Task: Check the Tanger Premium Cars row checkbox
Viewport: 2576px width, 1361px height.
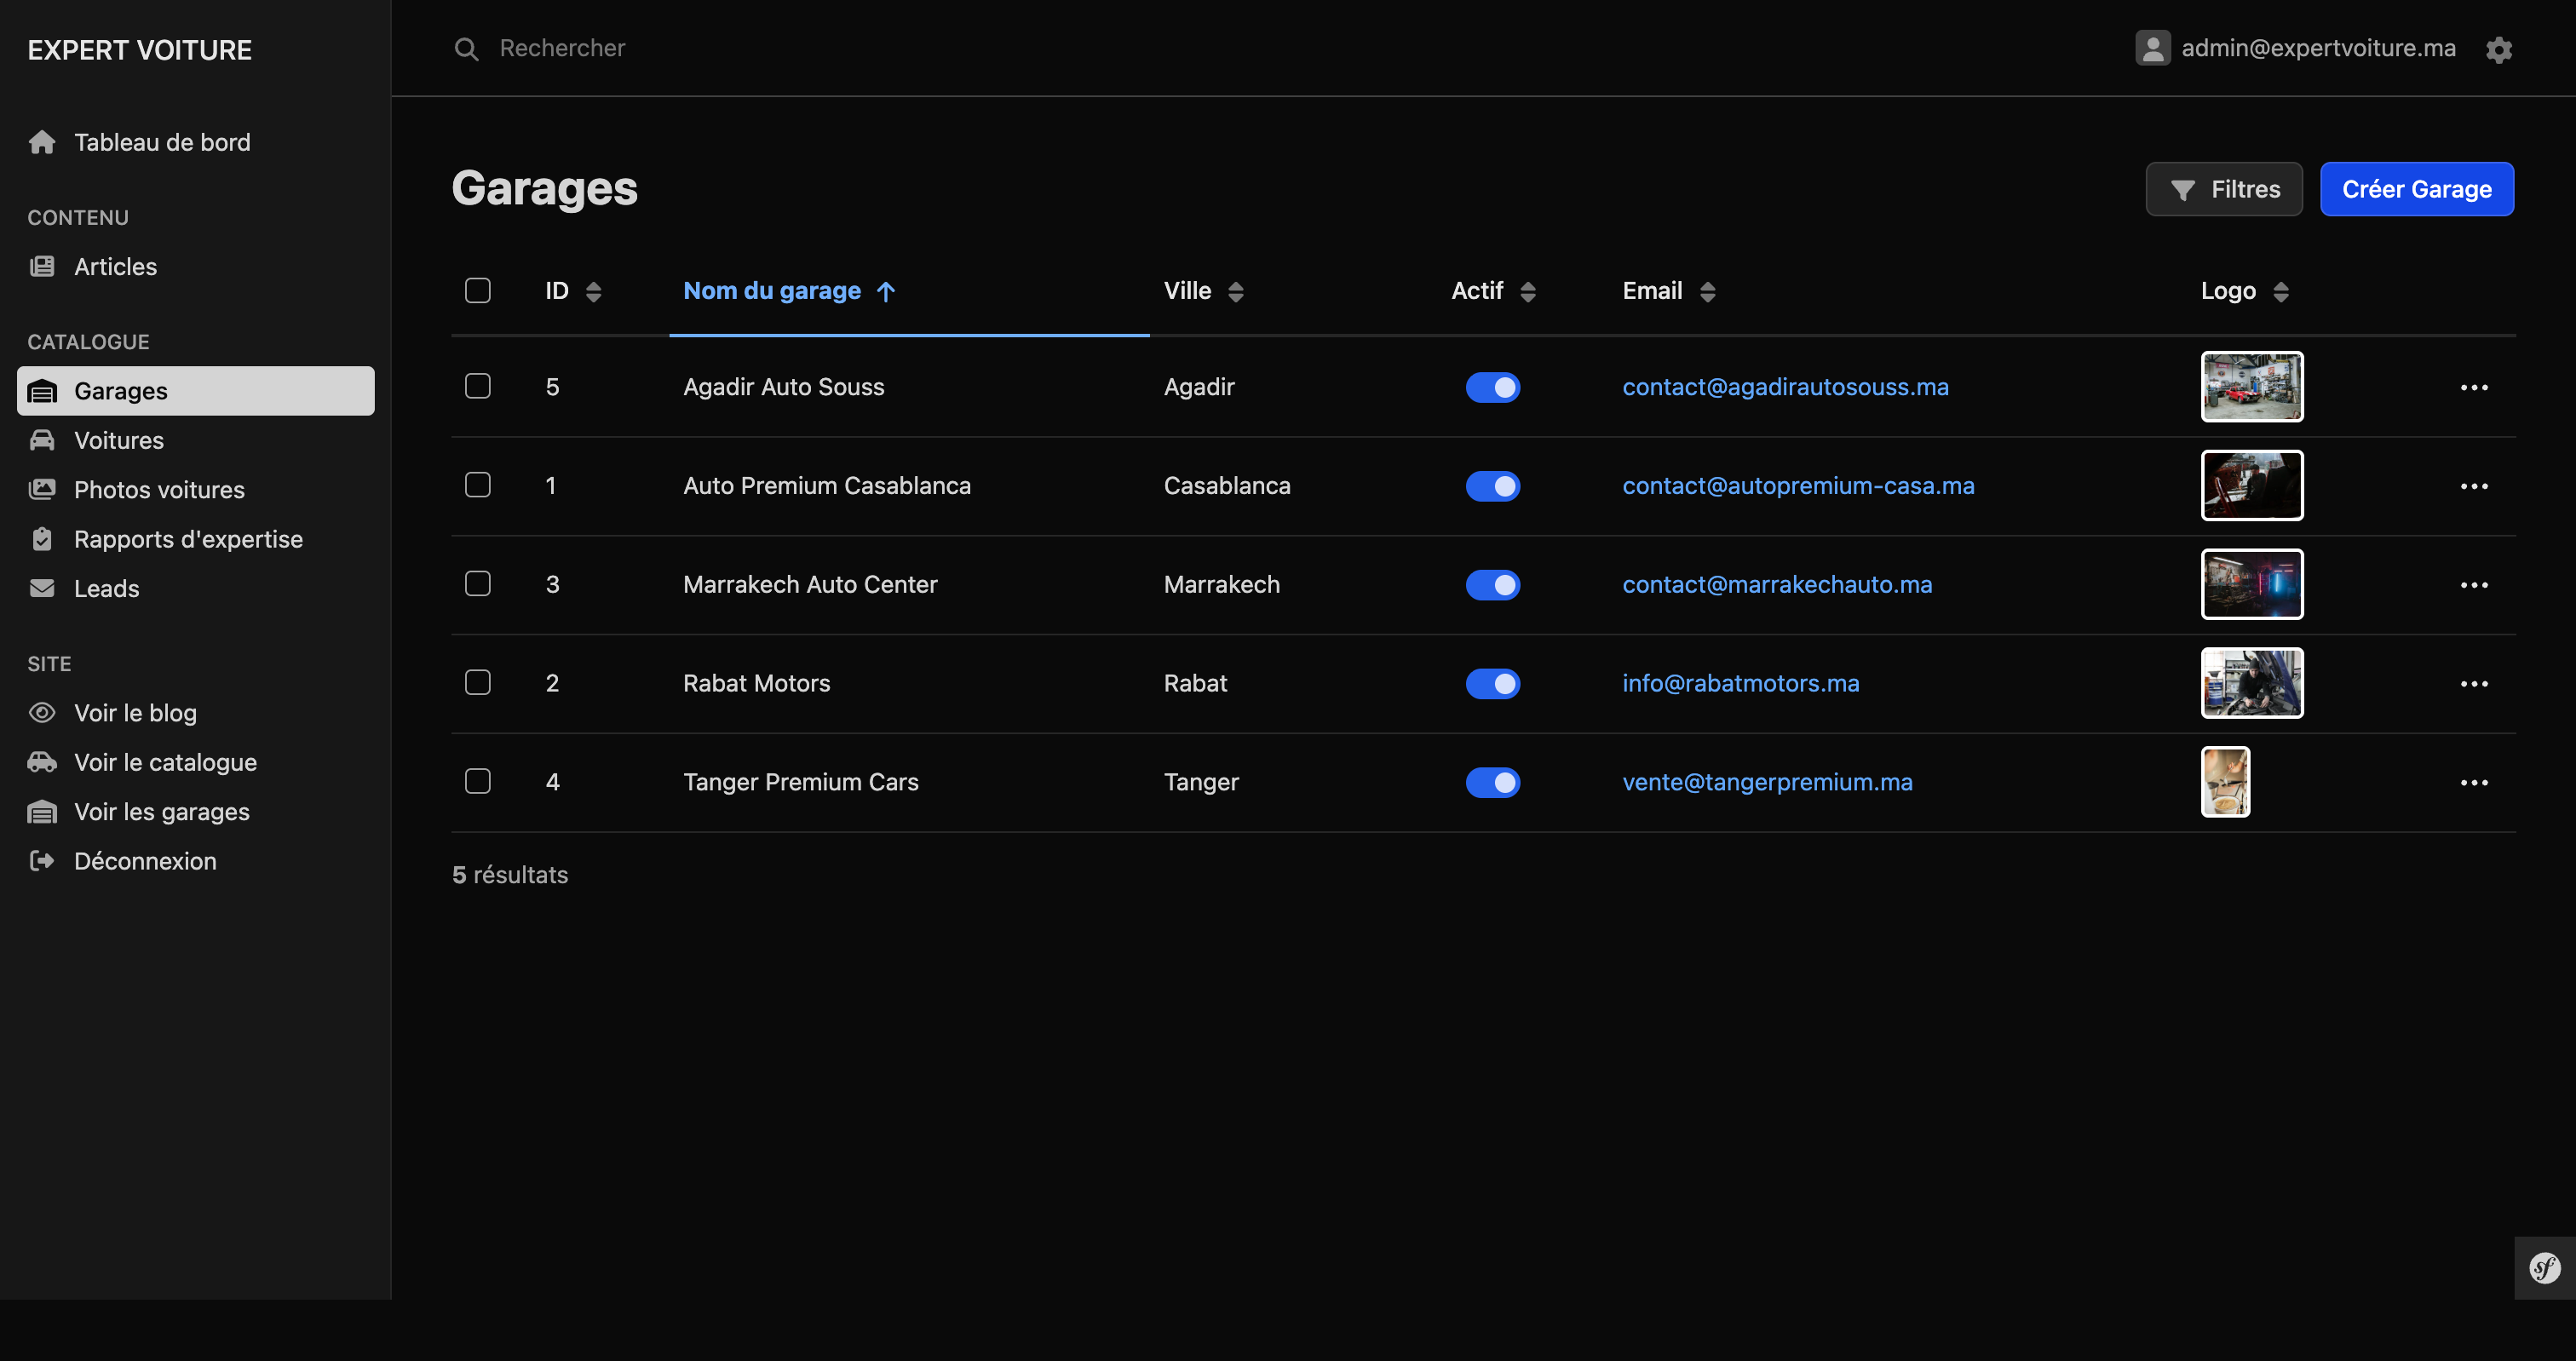Action: coord(478,781)
